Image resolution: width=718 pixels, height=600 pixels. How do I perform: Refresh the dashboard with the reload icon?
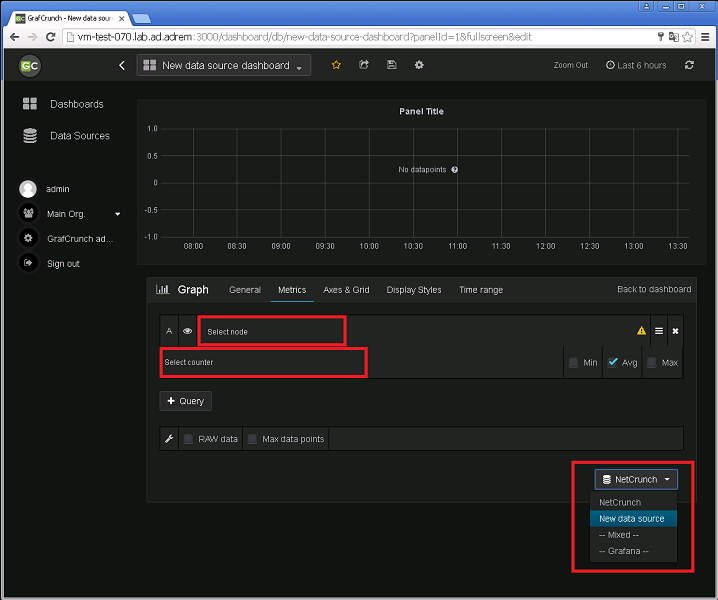(689, 65)
